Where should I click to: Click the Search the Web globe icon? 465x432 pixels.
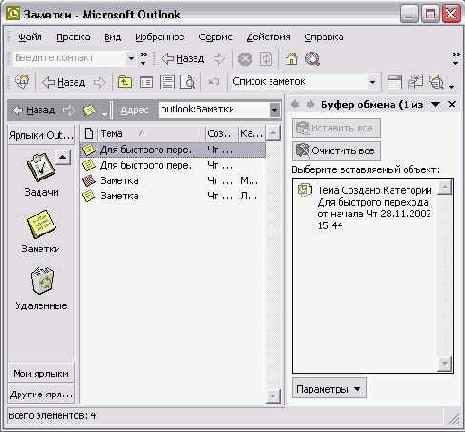click(x=312, y=59)
